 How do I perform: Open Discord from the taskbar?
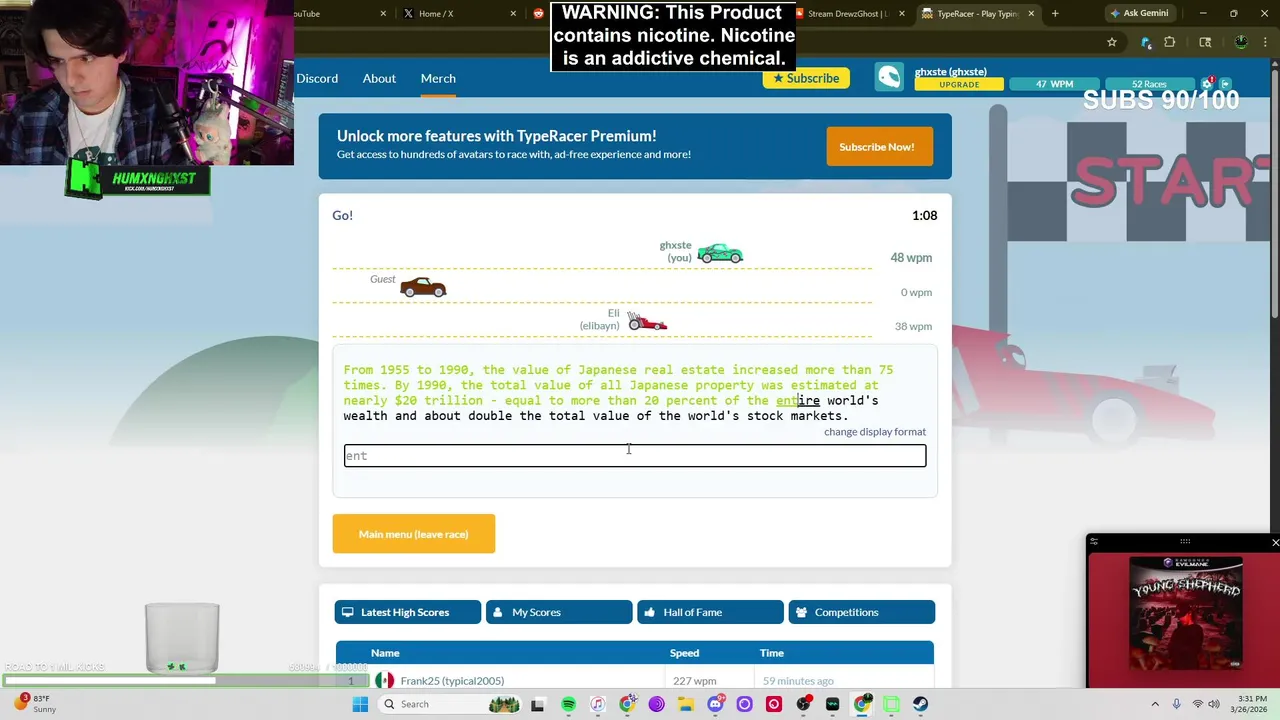(x=715, y=704)
